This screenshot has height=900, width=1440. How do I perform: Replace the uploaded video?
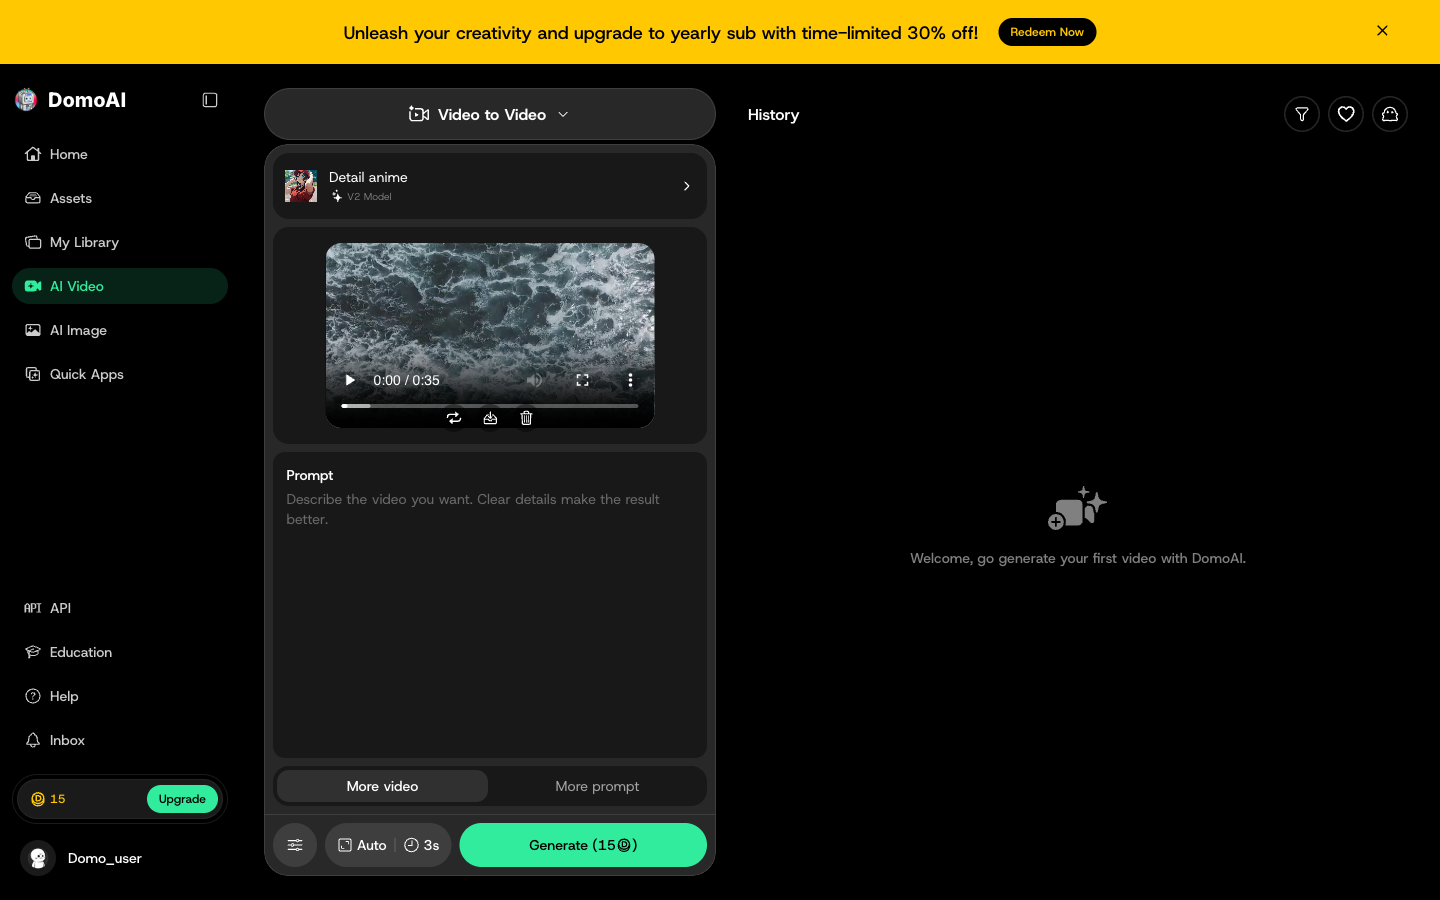(x=454, y=418)
